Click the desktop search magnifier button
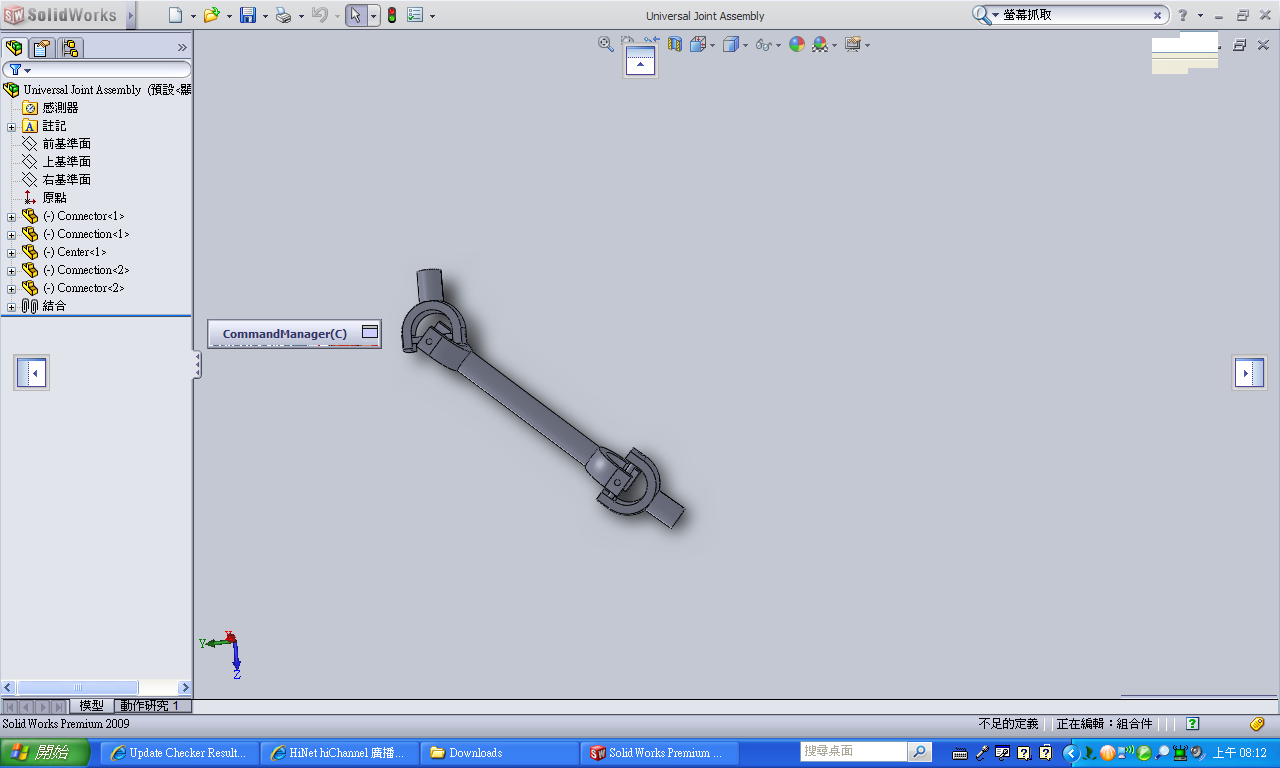This screenshot has height=768, width=1280. (x=920, y=752)
